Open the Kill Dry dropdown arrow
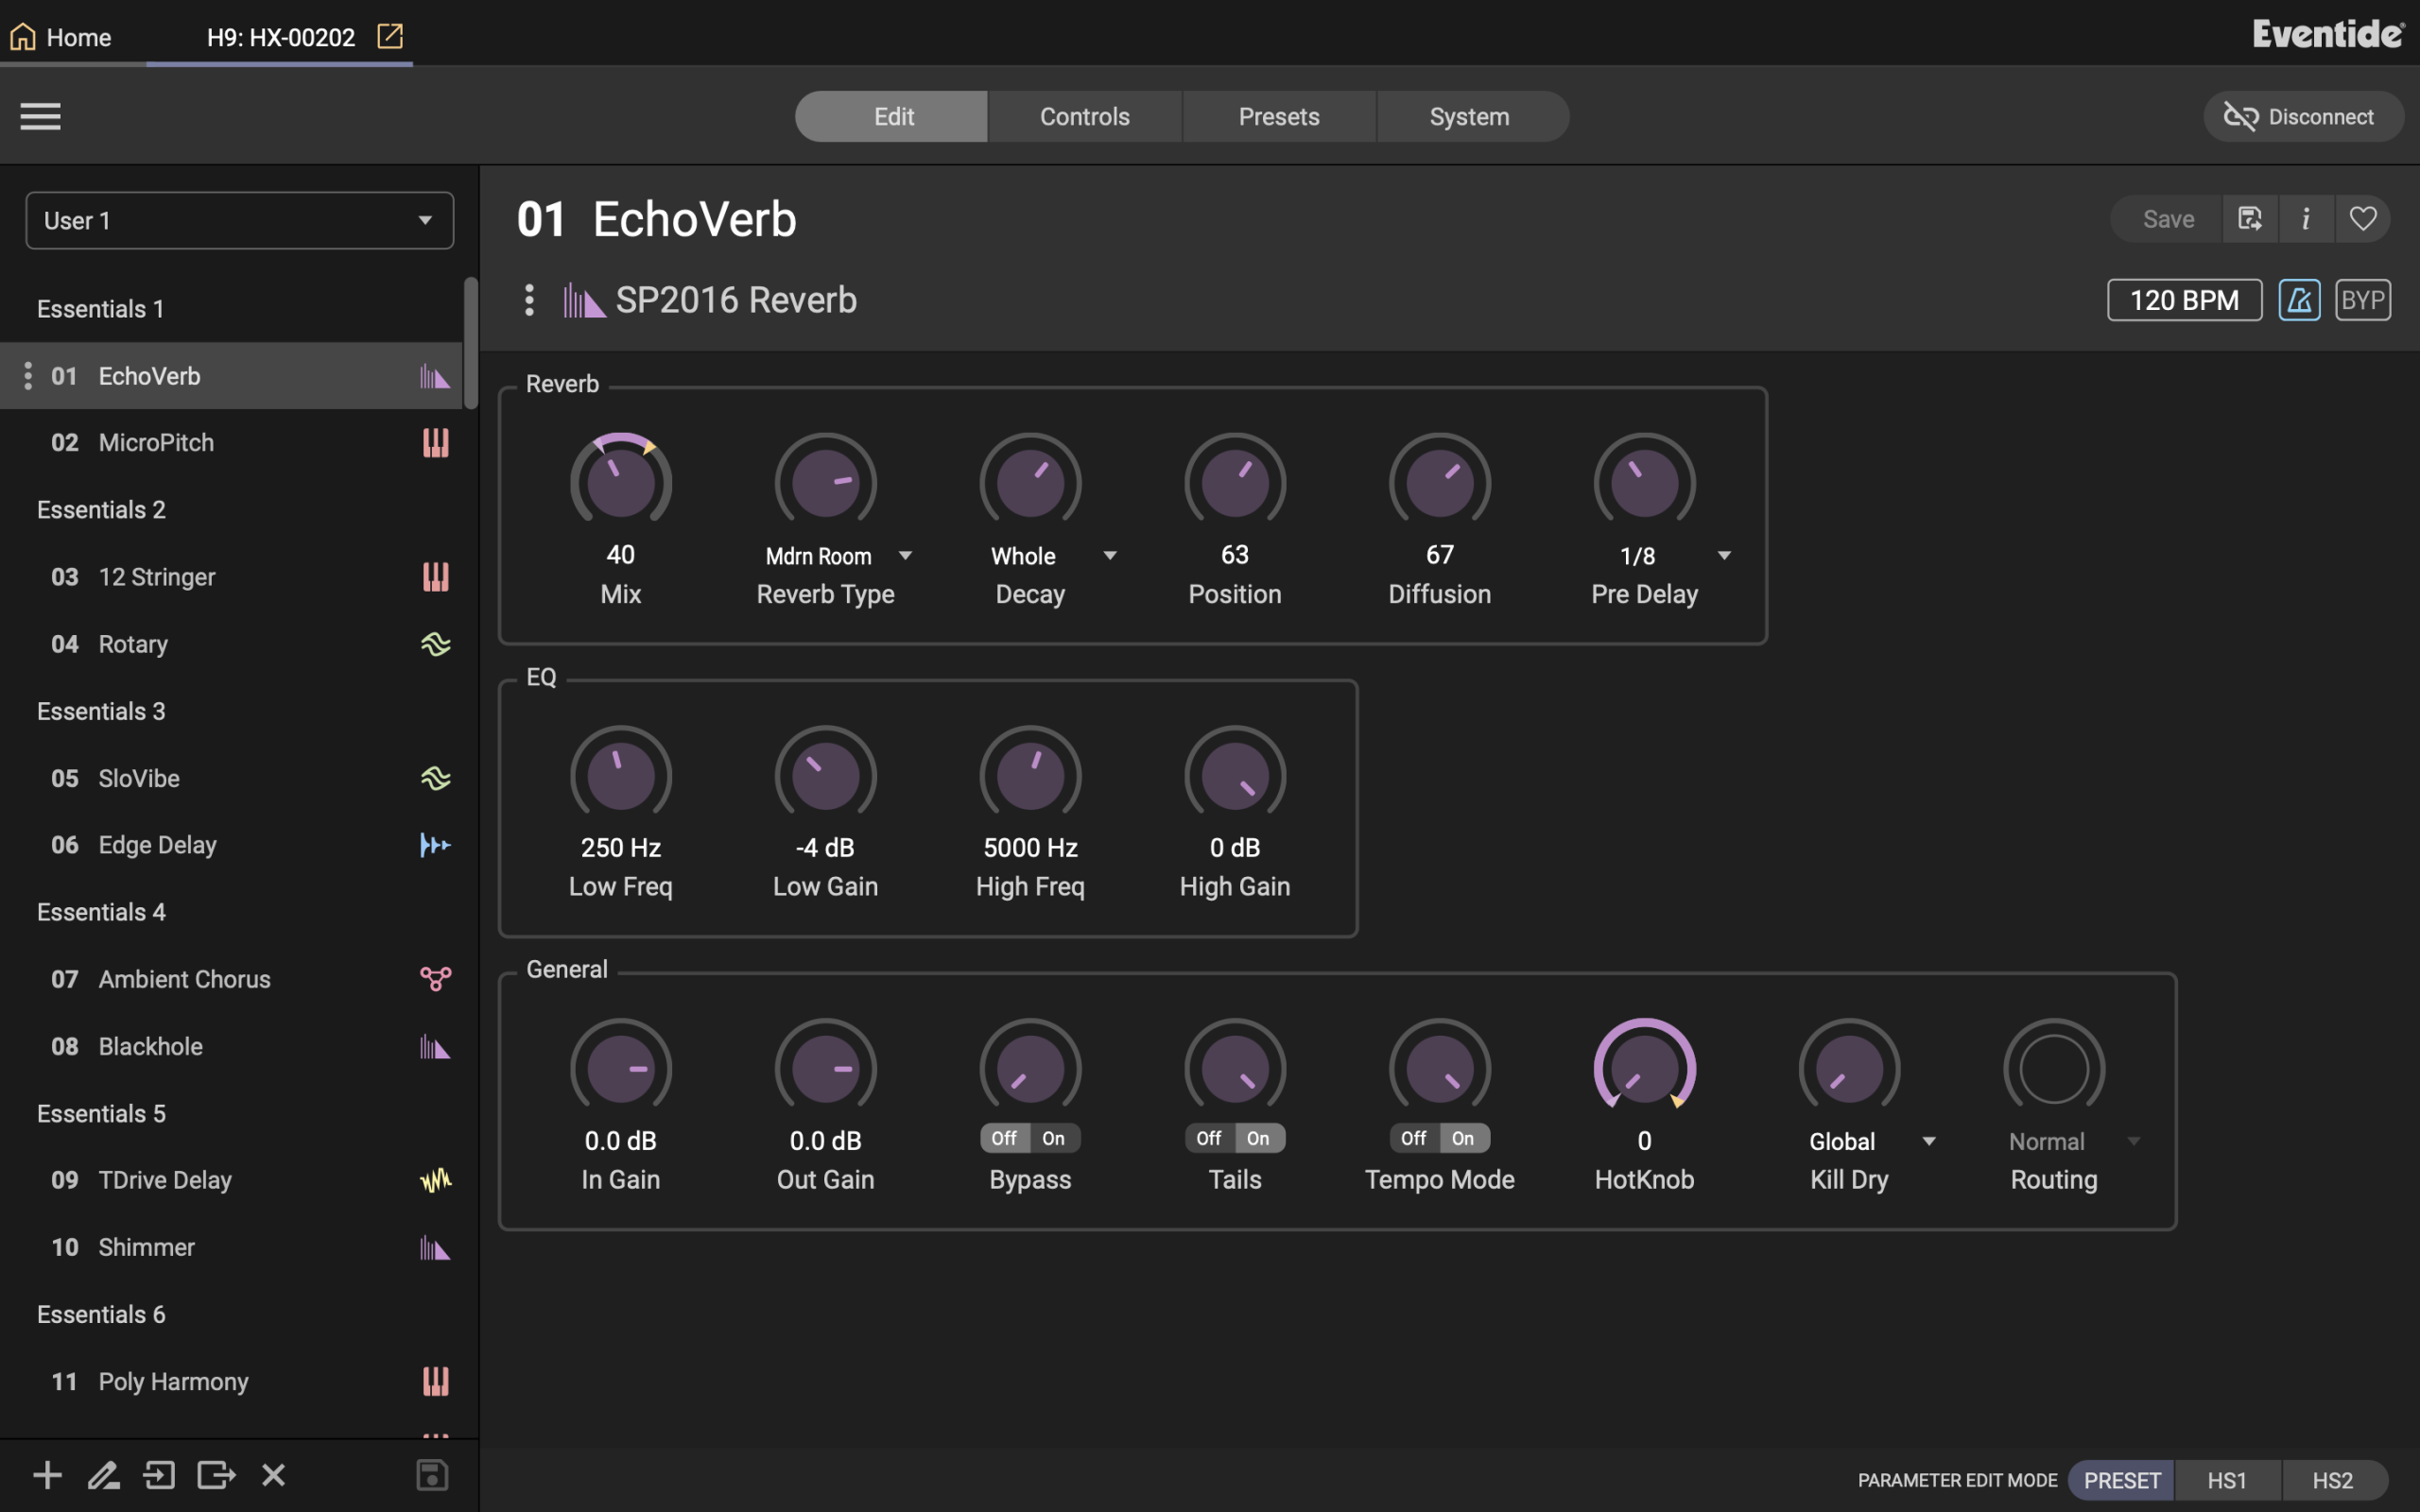This screenshot has width=2420, height=1512. coord(1930,1141)
